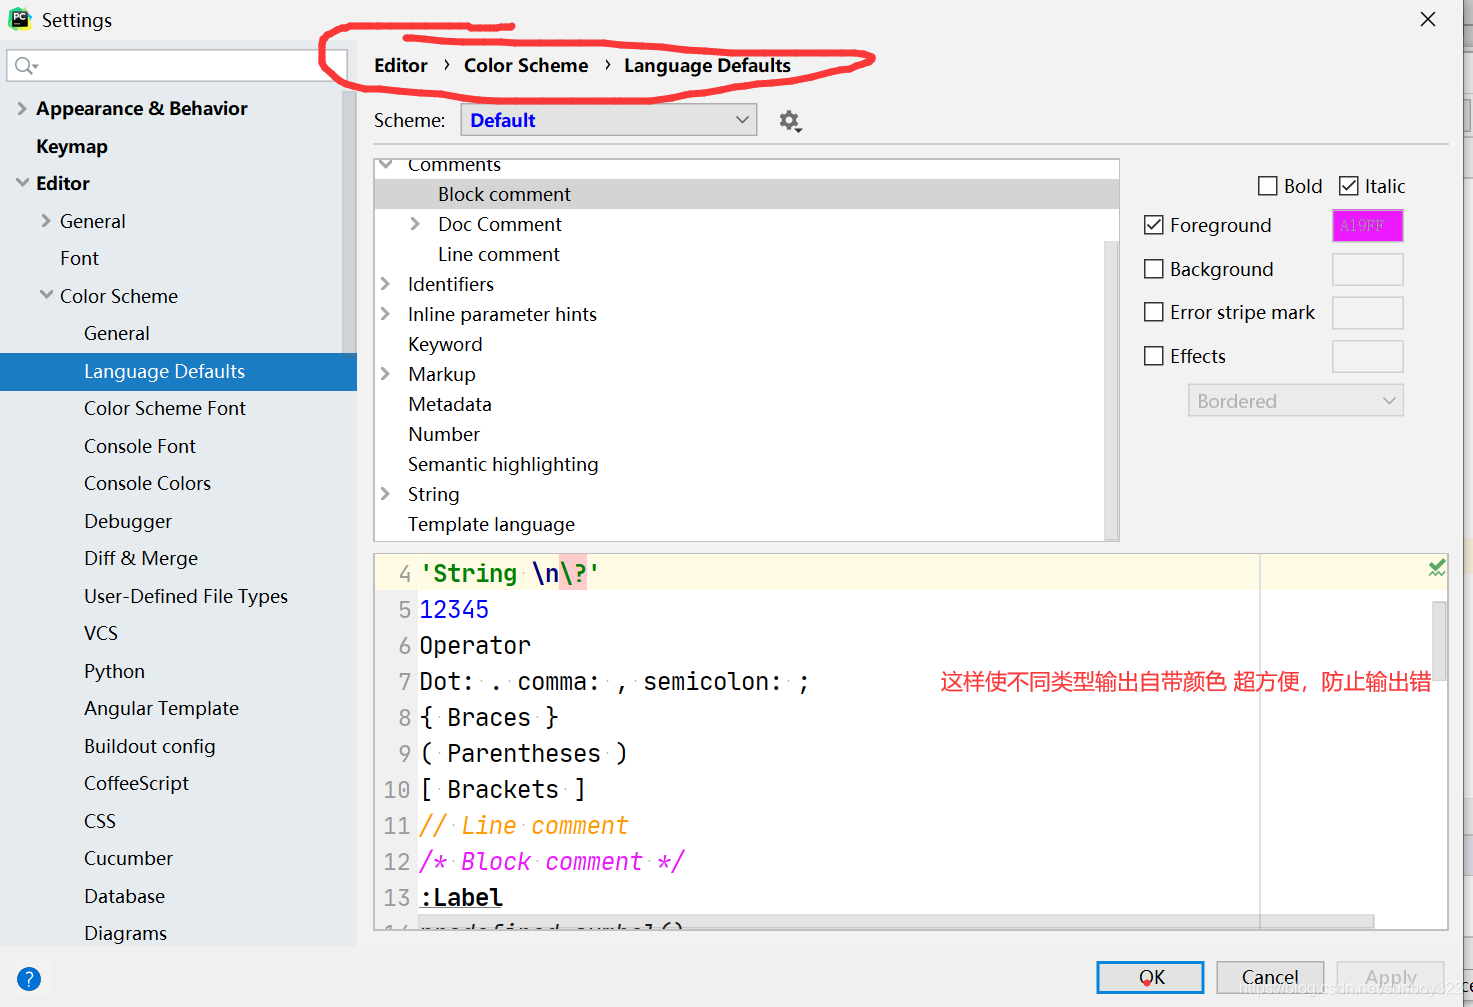1473x1007 pixels.
Task: Select Cucumber color scheme entry
Action: pos(128,858)
